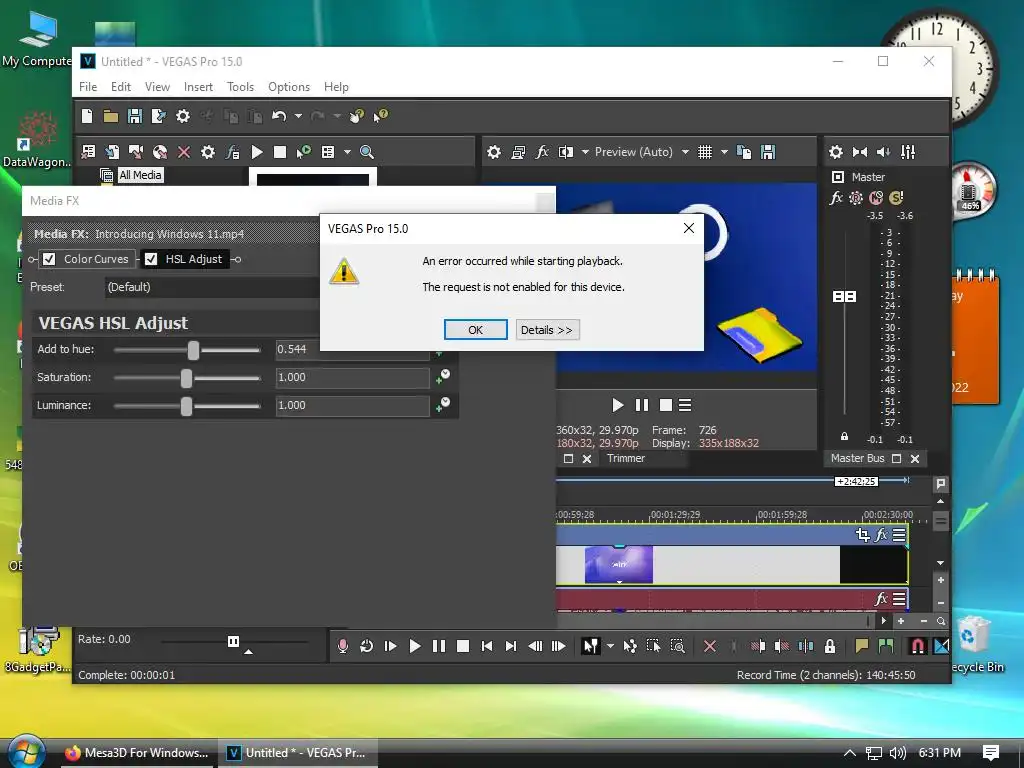Click the What's This help icon

(x=380, y=116)
